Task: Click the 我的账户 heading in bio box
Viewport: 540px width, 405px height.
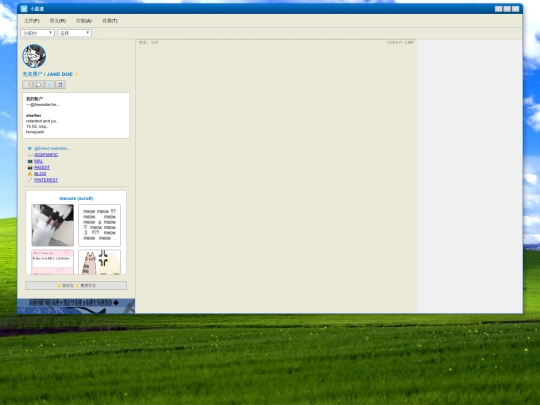Action: click(x=34, y=99)
